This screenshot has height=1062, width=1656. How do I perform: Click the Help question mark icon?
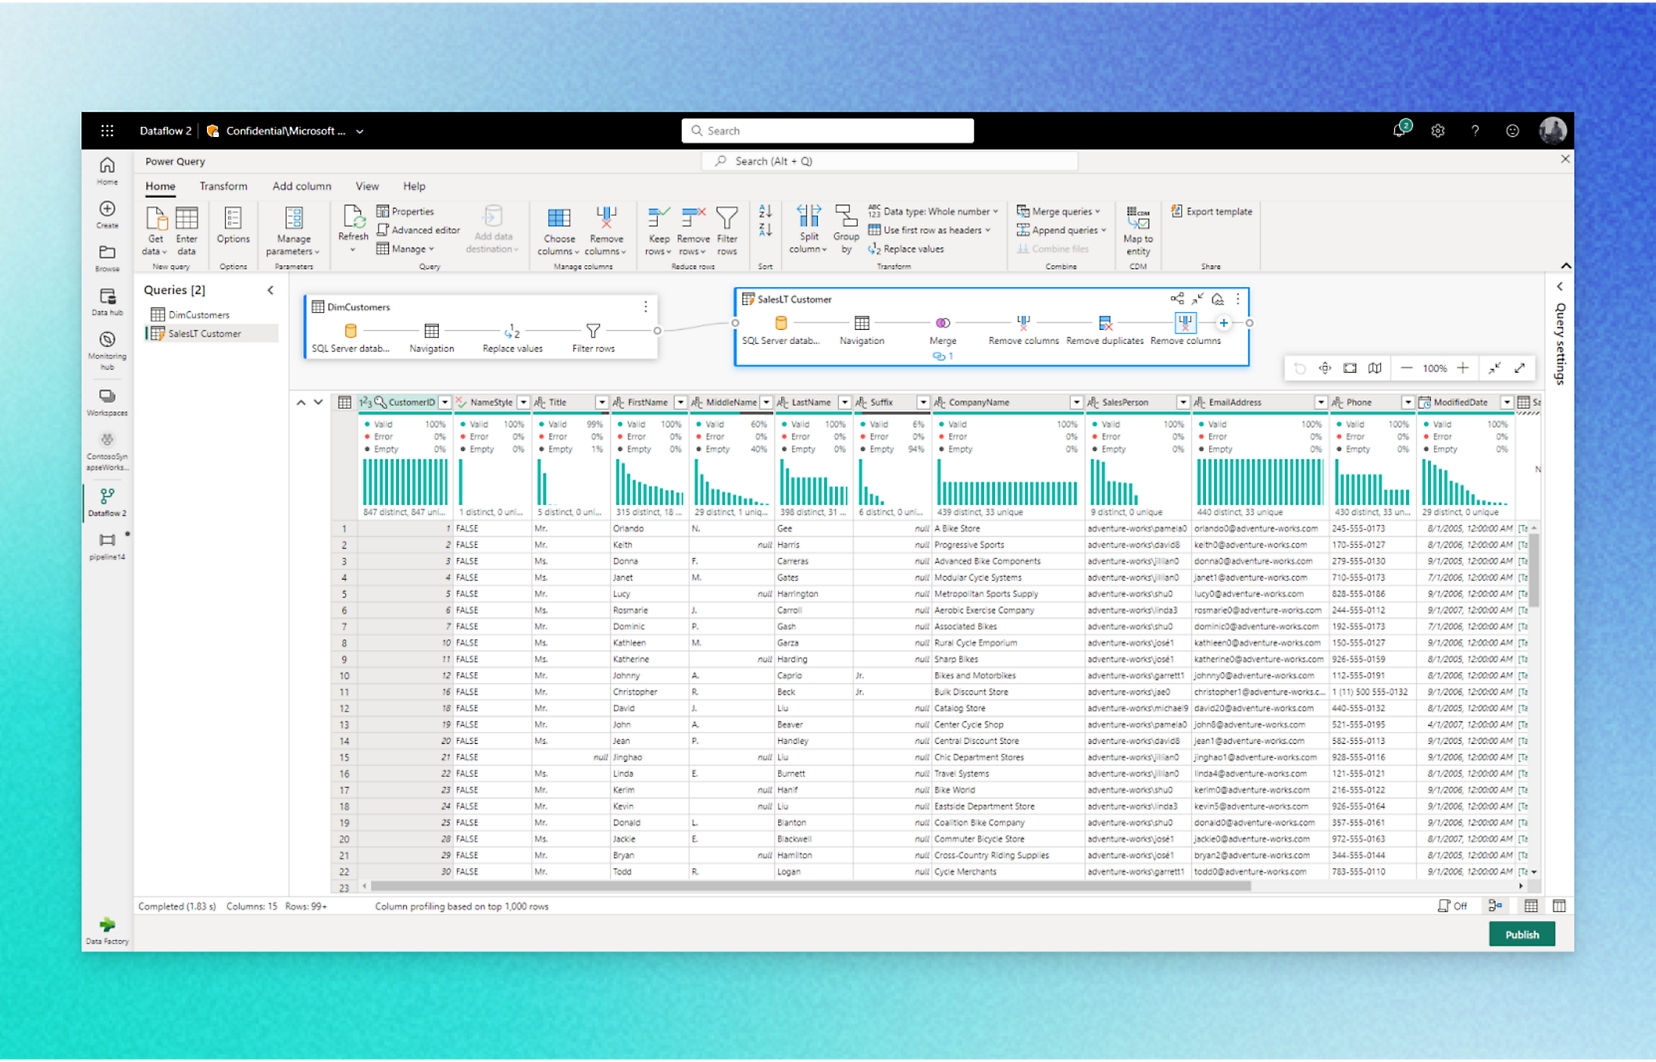click(x=1475, y=131)
